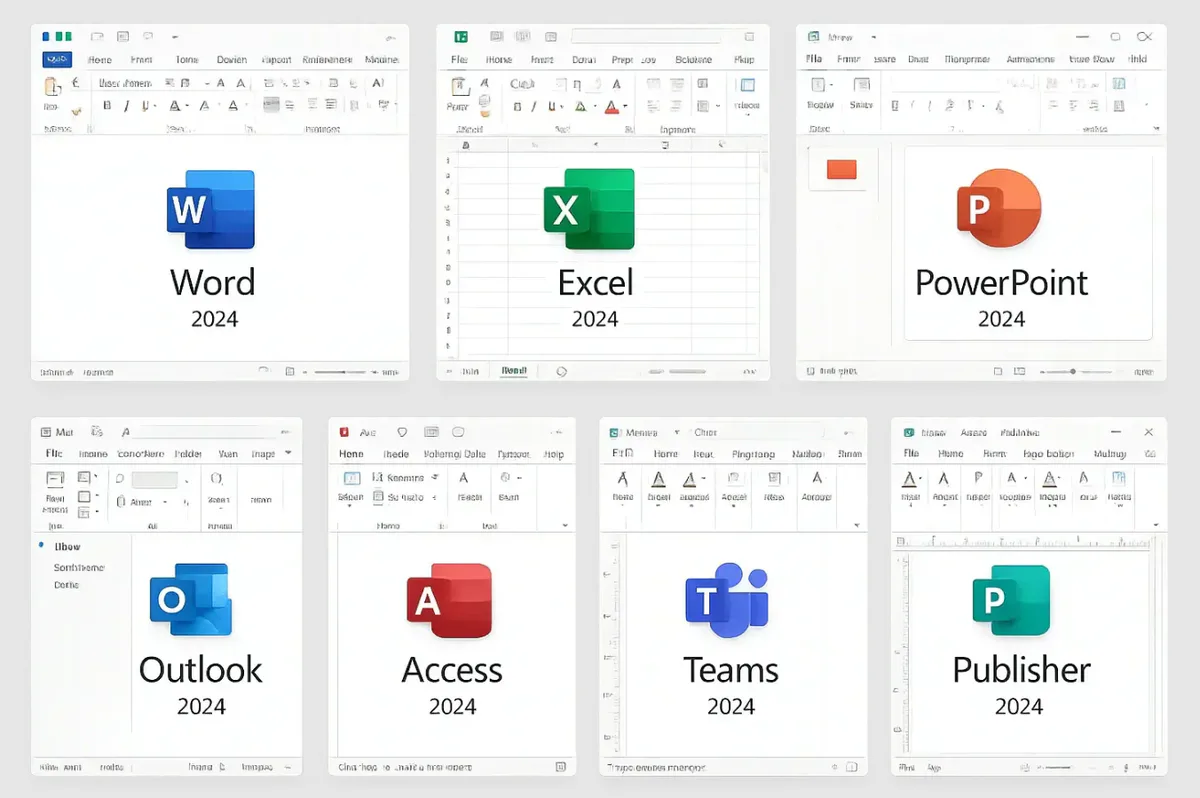This screenshot has width=1200, height=798.
Task: Click the Teams app icon
Action: coord(728,600)
